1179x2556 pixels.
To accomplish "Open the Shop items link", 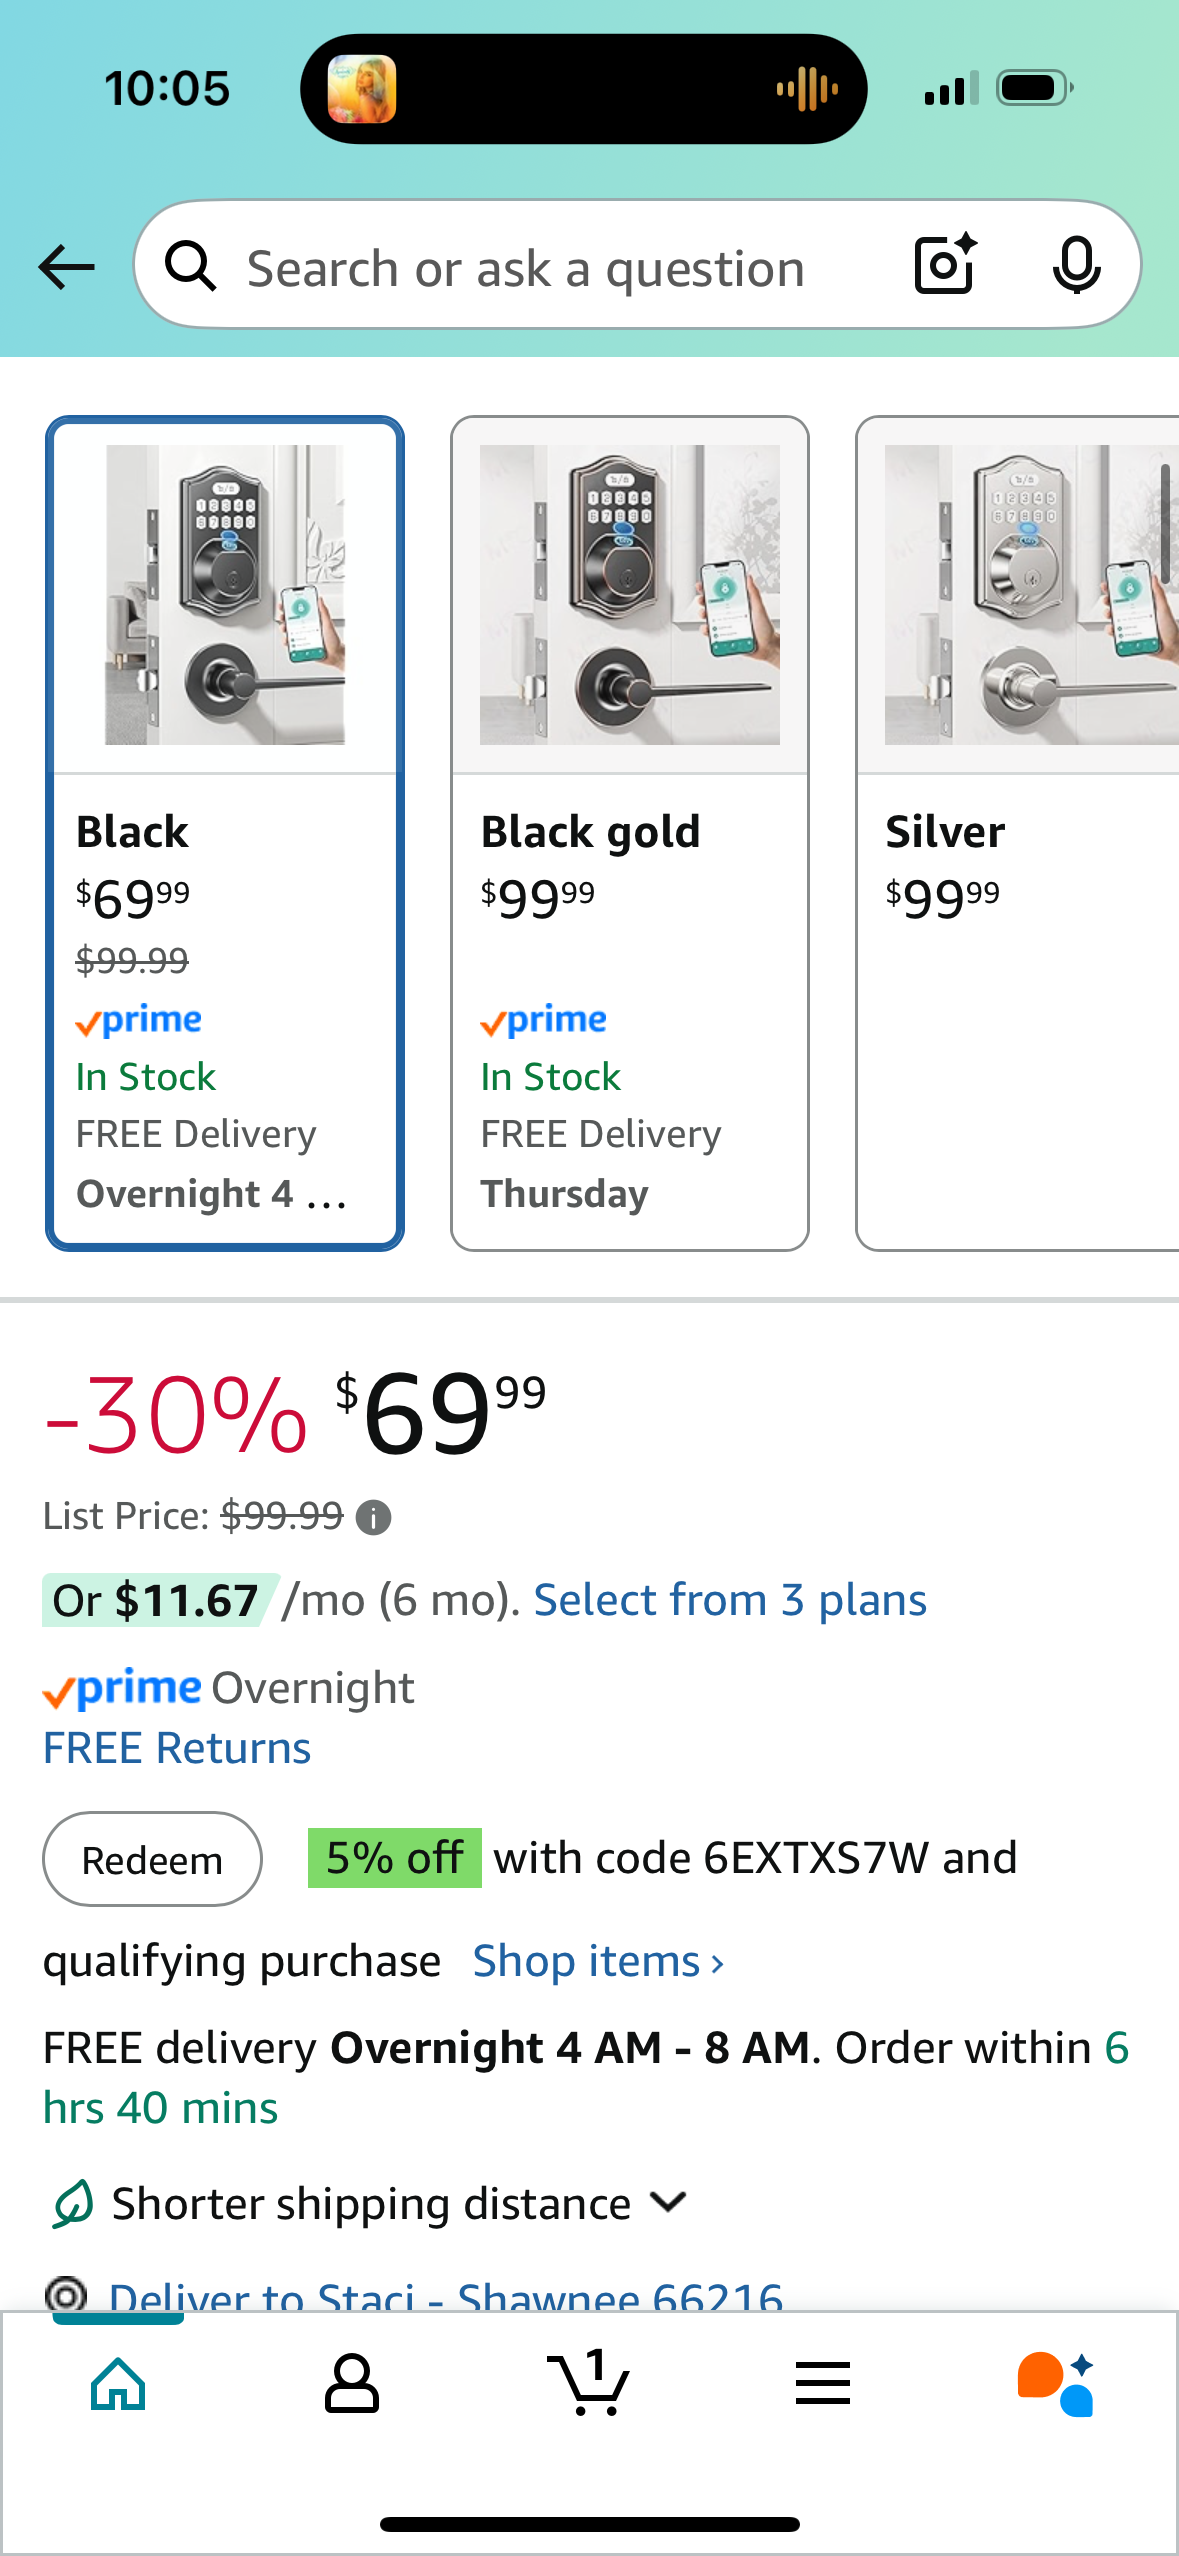I will click(x=598, y=1962).
